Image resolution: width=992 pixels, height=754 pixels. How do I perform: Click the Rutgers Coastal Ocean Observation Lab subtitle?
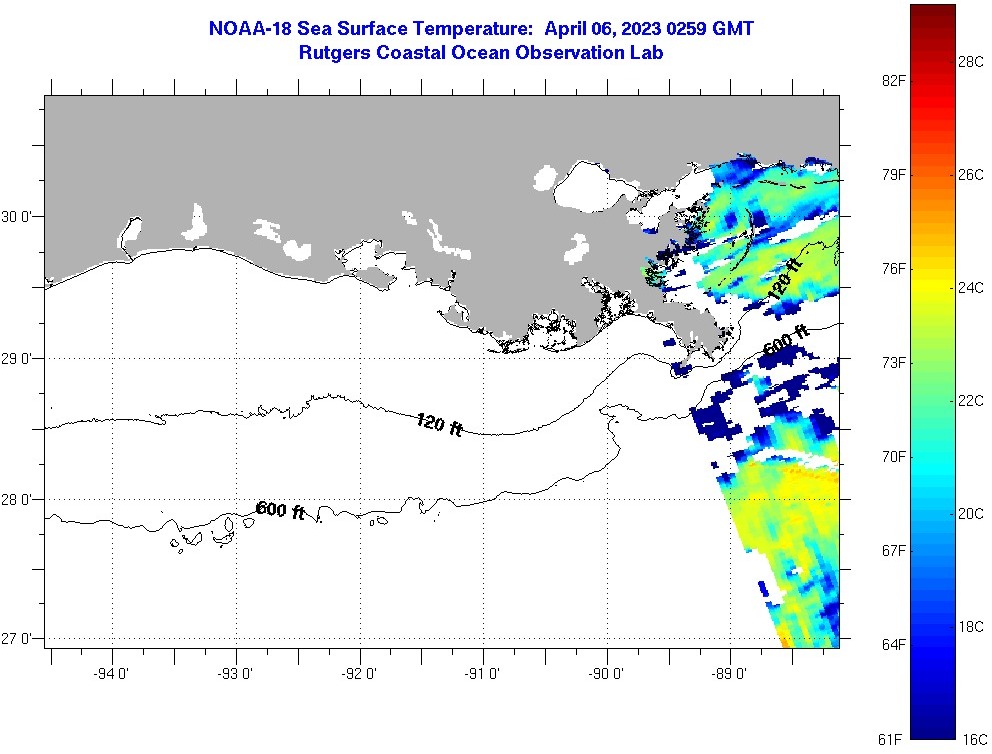point(481,53)
